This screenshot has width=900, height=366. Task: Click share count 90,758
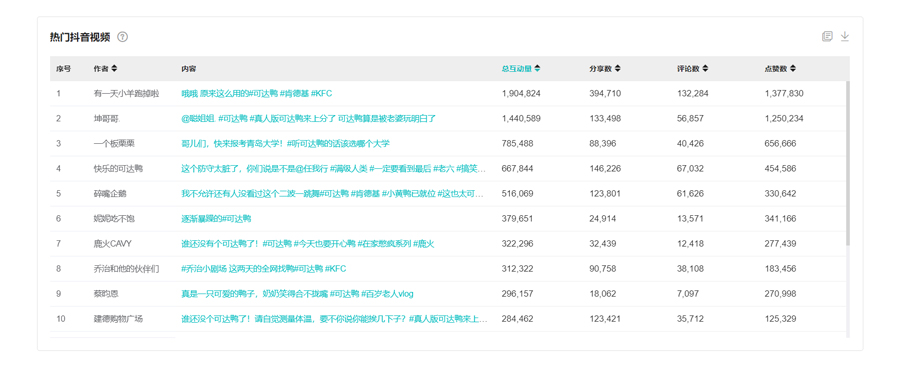click(x=603, y=268)
